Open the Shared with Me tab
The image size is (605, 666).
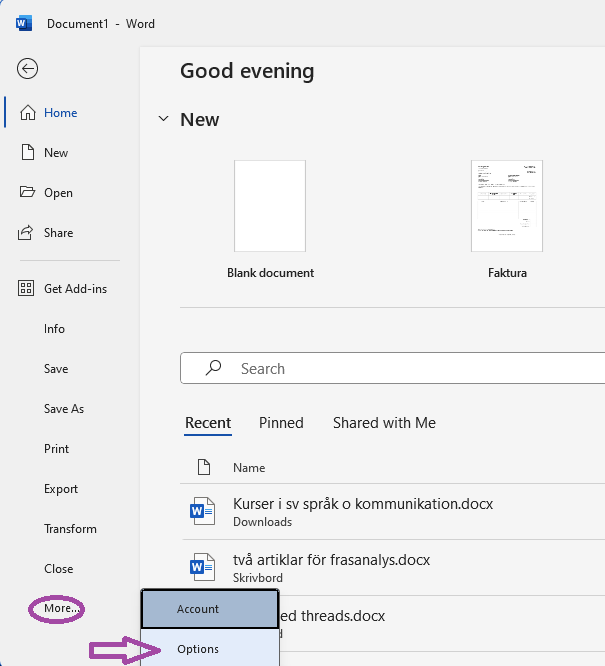(x=384, y=423)
